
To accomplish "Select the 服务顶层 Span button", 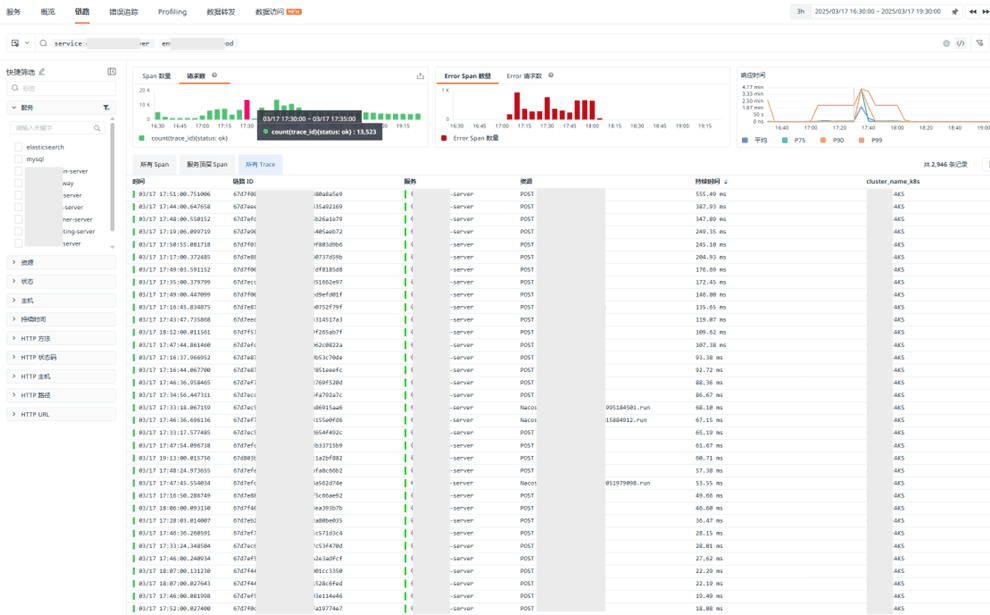I will click(207, 164).
